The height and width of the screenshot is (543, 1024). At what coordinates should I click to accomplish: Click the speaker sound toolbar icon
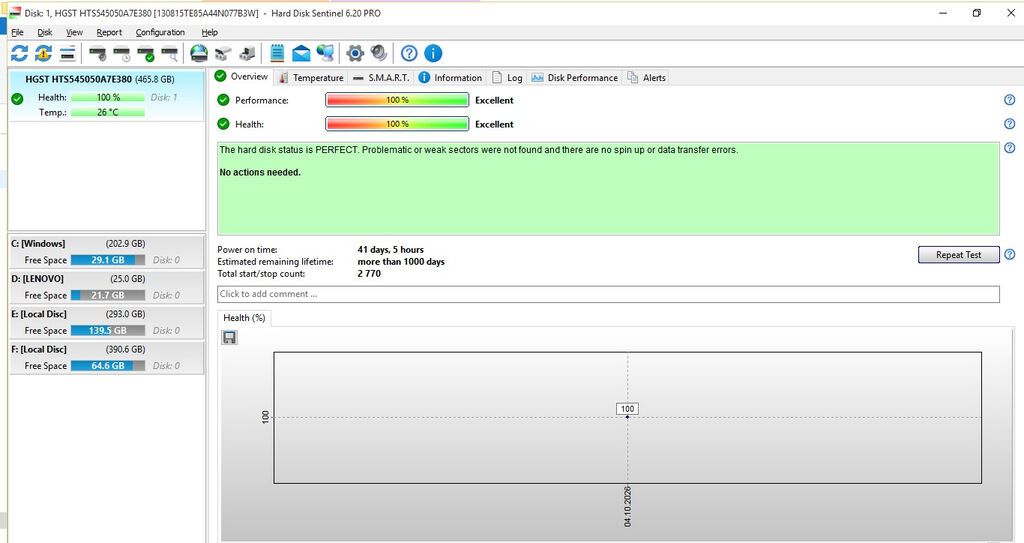(379, 53)
